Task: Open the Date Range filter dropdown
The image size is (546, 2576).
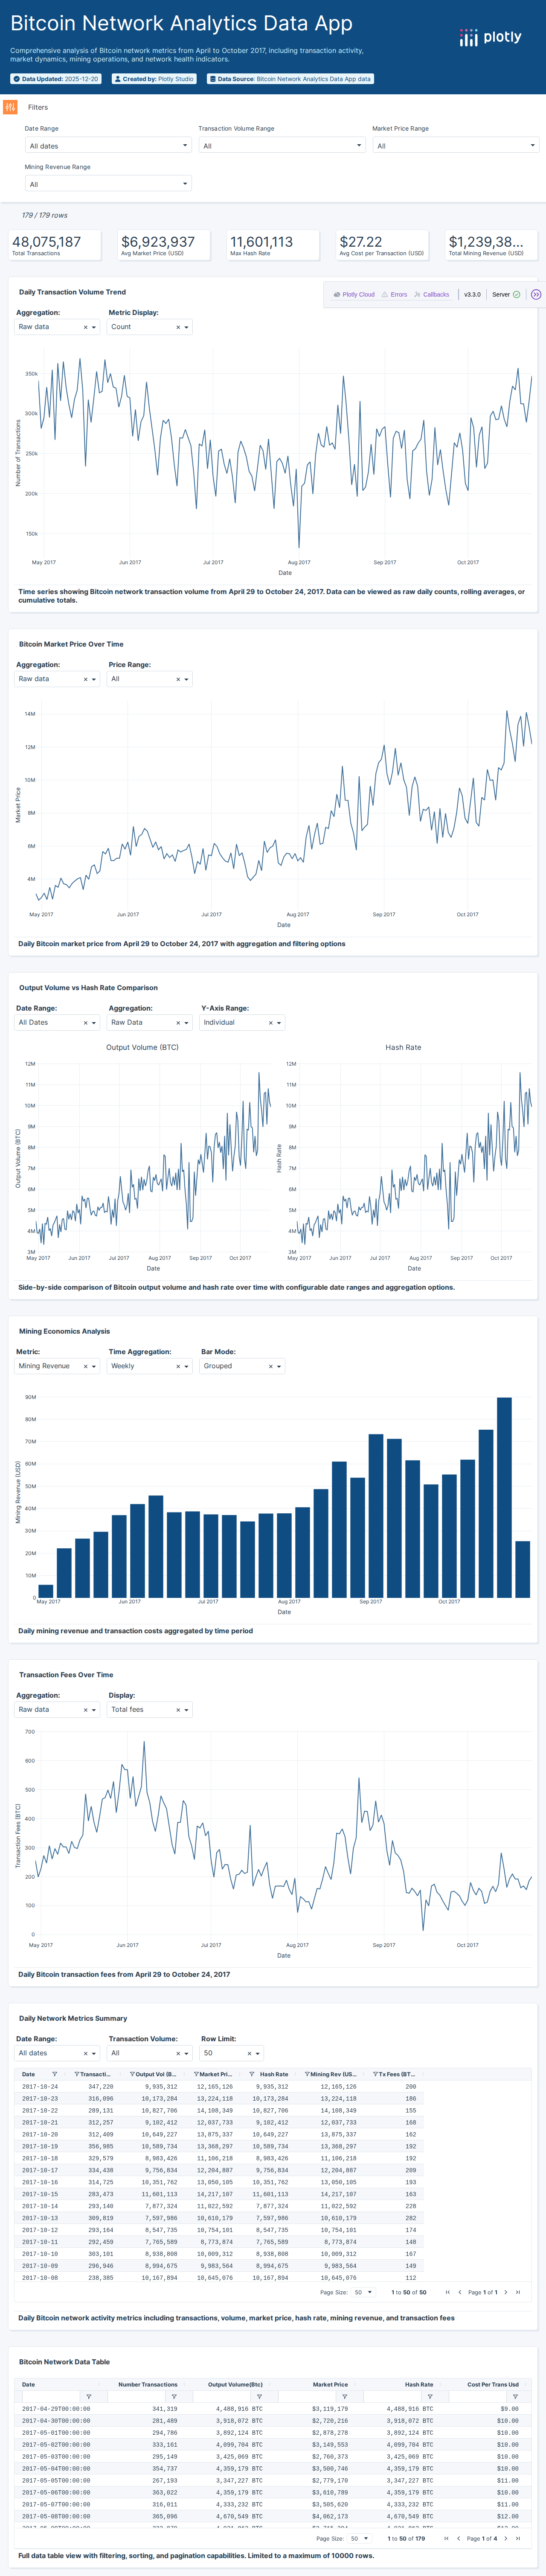Action: pos(107,146)
